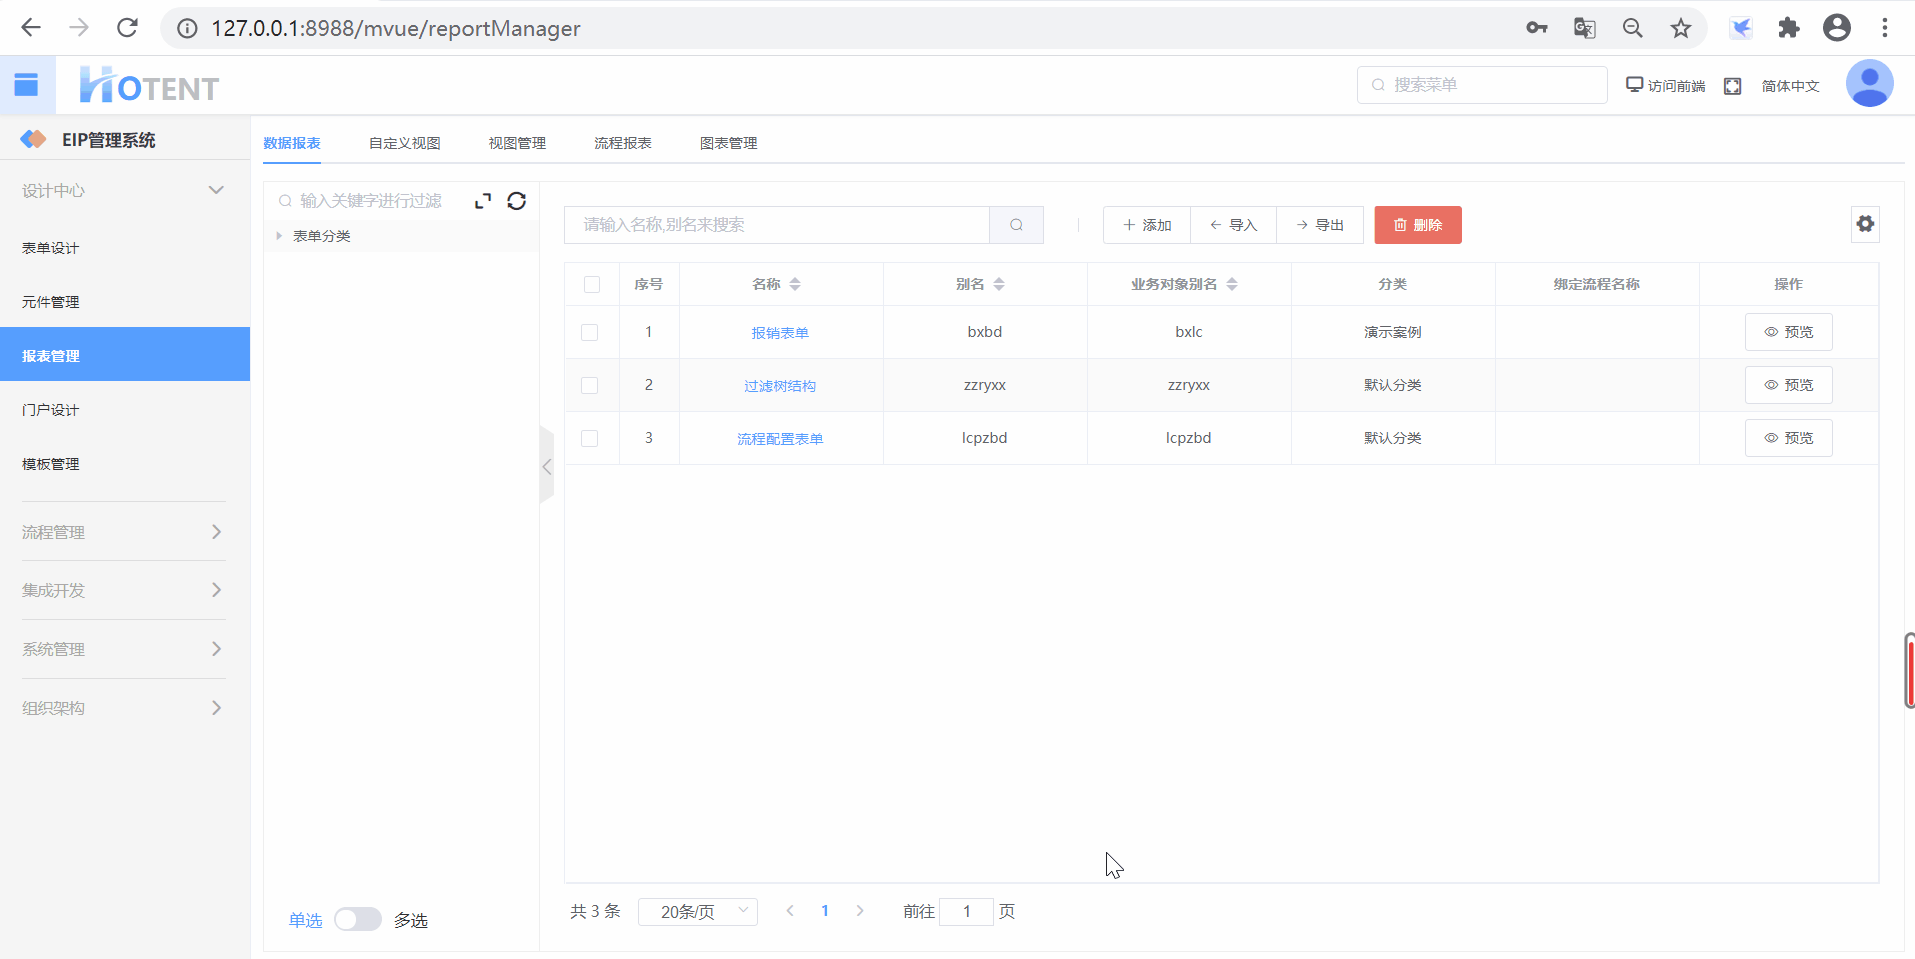Open the 20条/页 page size dropdown
The width and height of the screenshot is (1915, 959).
coord(698,911)
